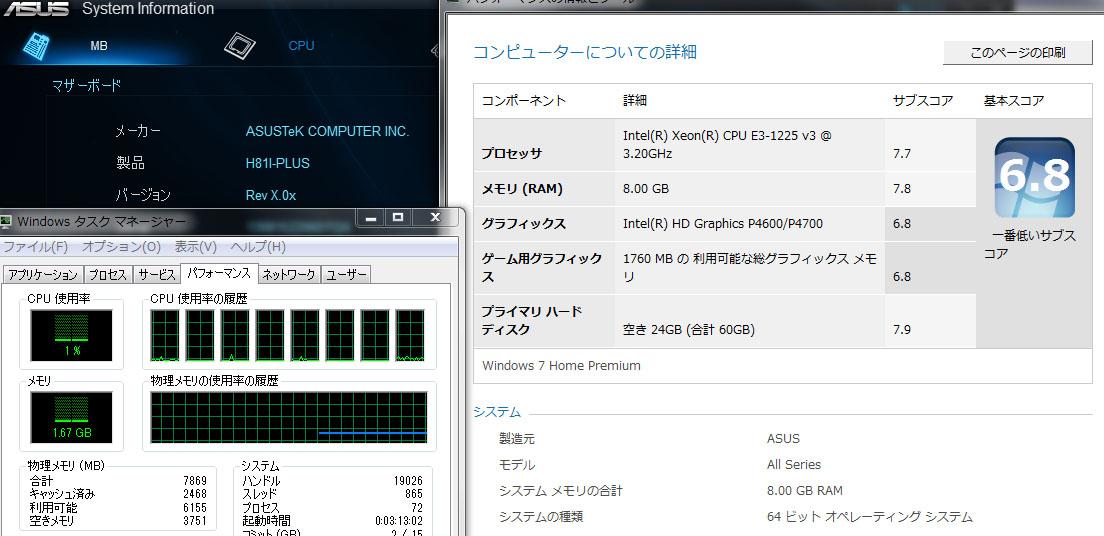Switch to the サービス tab

[156, 275]
